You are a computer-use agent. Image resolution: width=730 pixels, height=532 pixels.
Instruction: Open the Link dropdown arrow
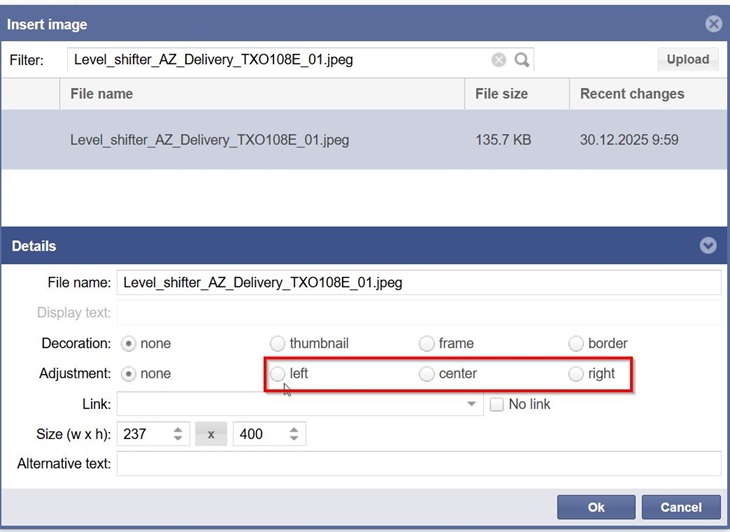click(472, 405)
